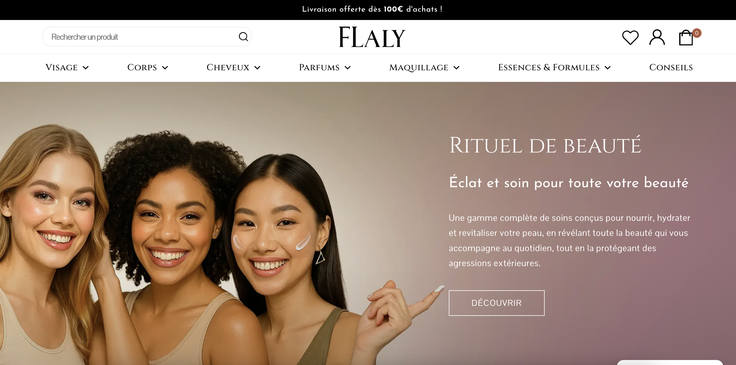This screenshot has width=736, height=365.
Task: Expand the Parfums menu chevron
Action: click(x=347, y=68)
